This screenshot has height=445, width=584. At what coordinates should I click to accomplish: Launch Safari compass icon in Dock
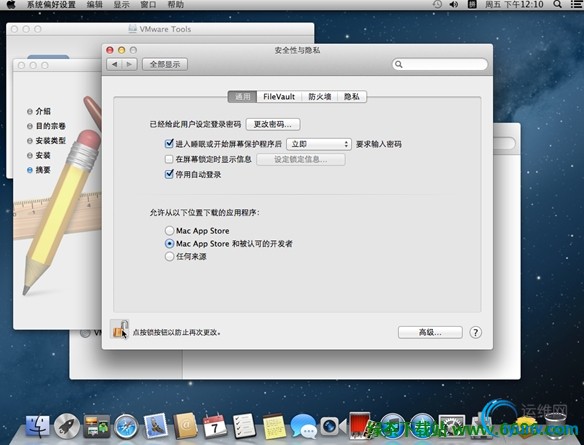point(126,426)
